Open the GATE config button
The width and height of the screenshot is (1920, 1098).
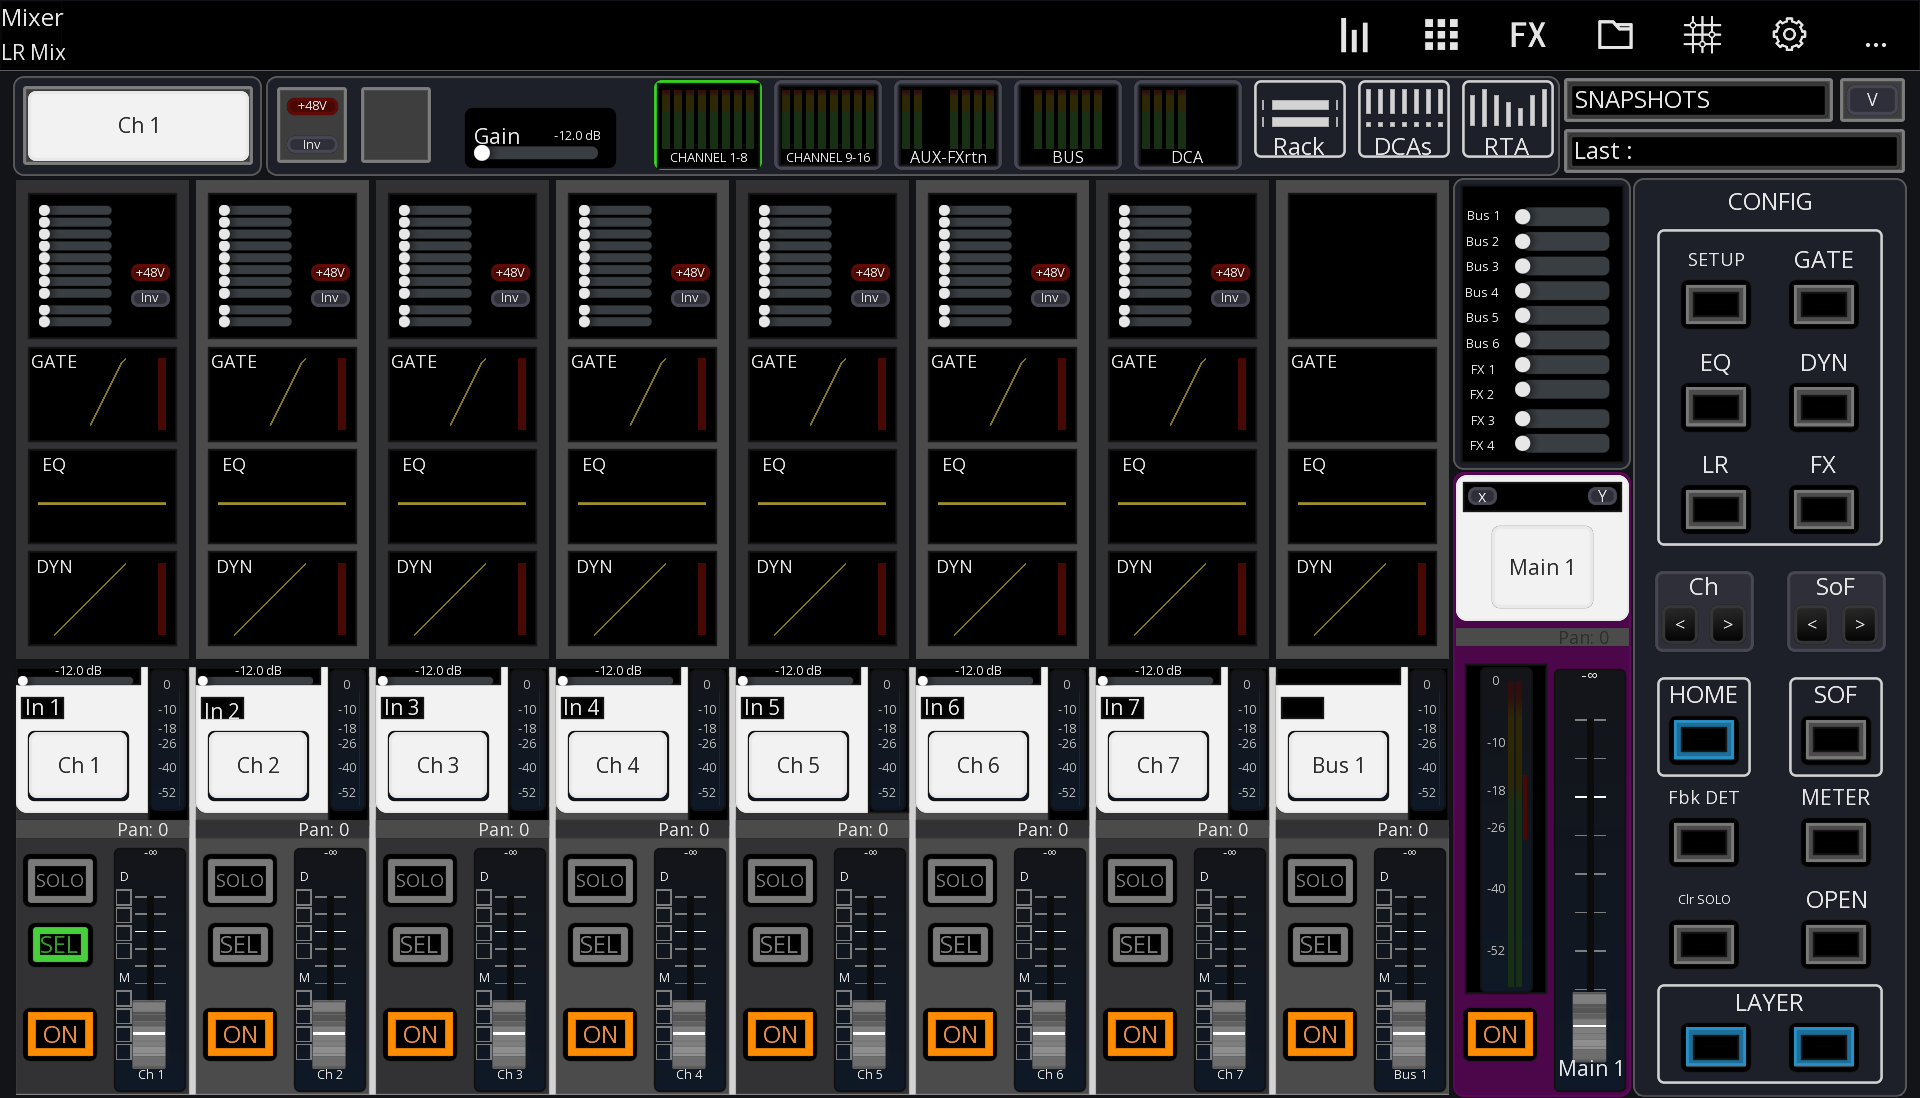pyautogui.click(x=1823, y=305)
